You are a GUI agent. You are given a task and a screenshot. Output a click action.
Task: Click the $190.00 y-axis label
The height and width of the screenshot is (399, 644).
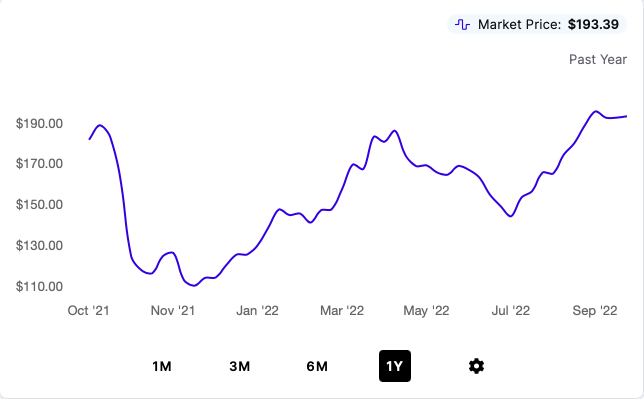(39, 123)
